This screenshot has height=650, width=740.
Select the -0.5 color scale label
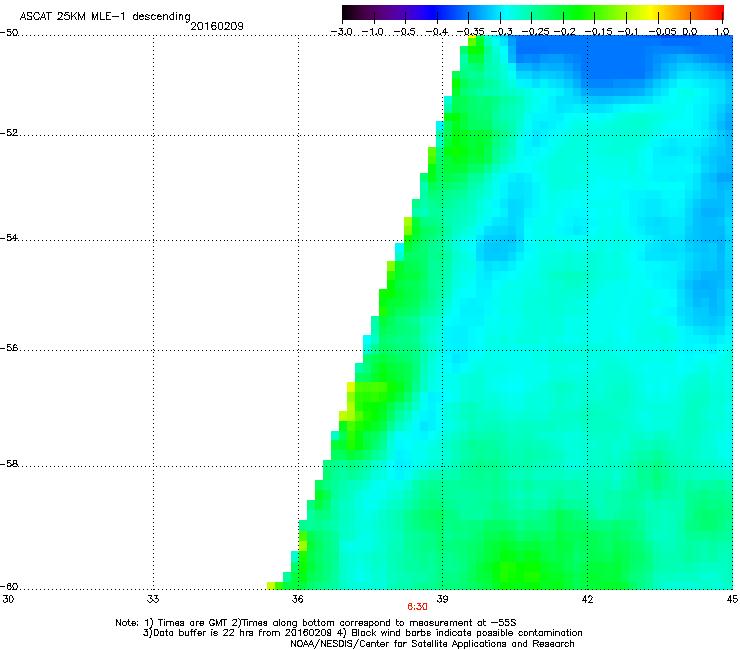click(x=404, y=32)
